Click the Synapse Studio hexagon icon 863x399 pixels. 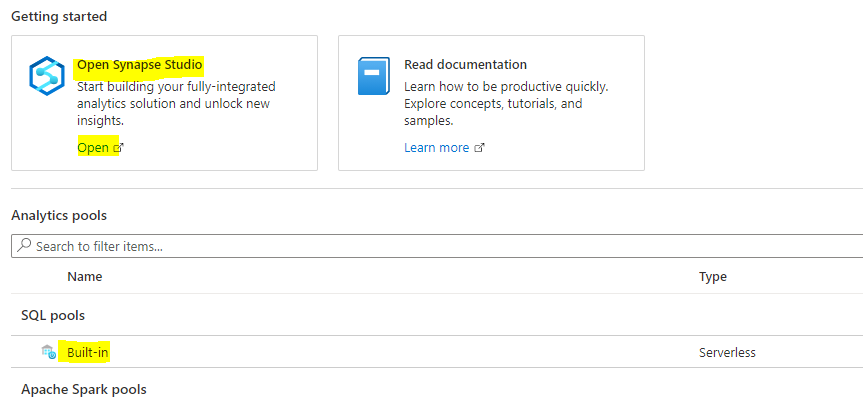coord(47,75)
